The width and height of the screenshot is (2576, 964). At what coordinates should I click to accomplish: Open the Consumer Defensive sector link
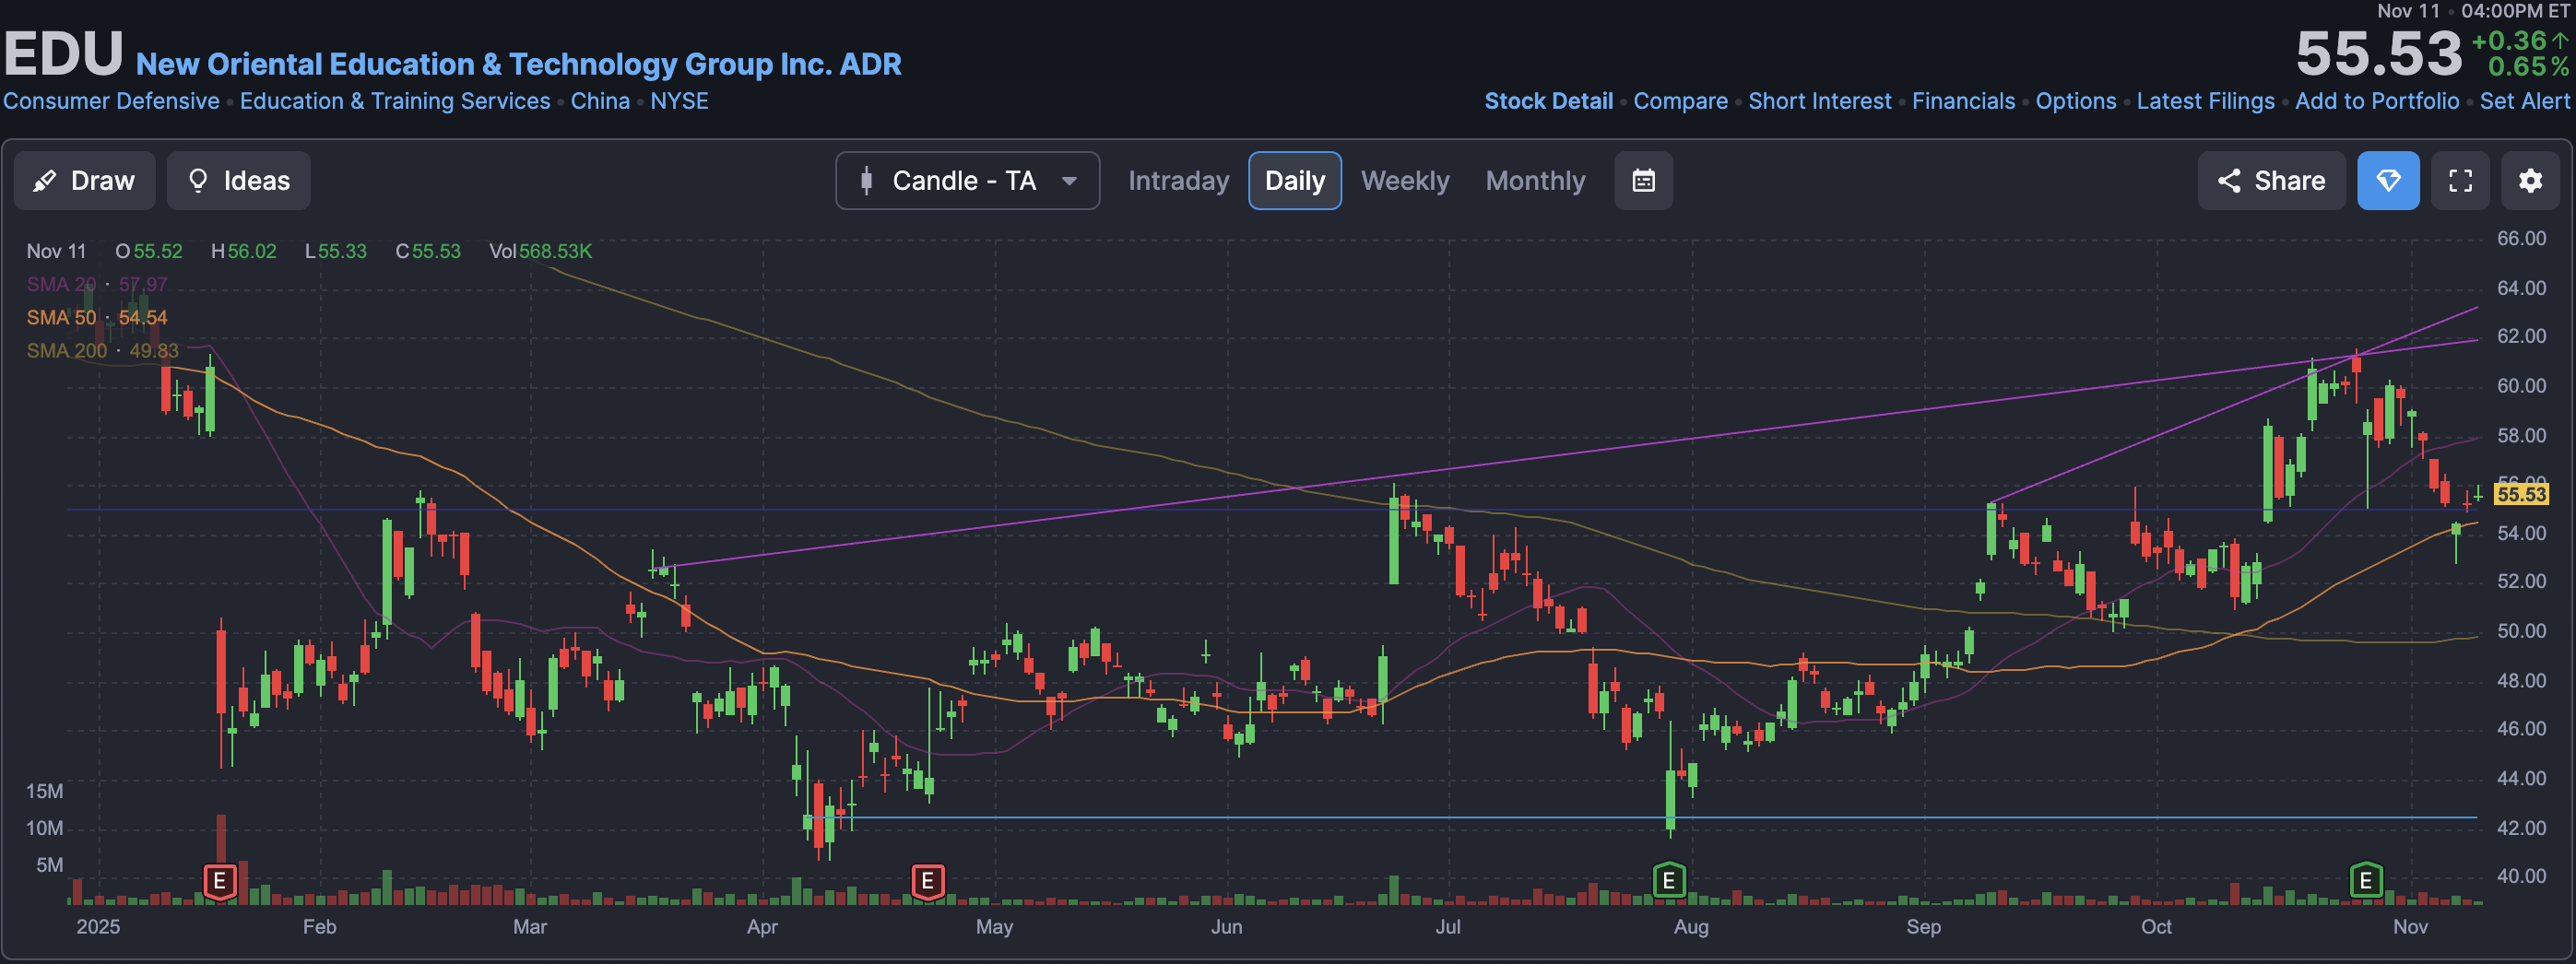pyautogui.click(x=111, y=101)
